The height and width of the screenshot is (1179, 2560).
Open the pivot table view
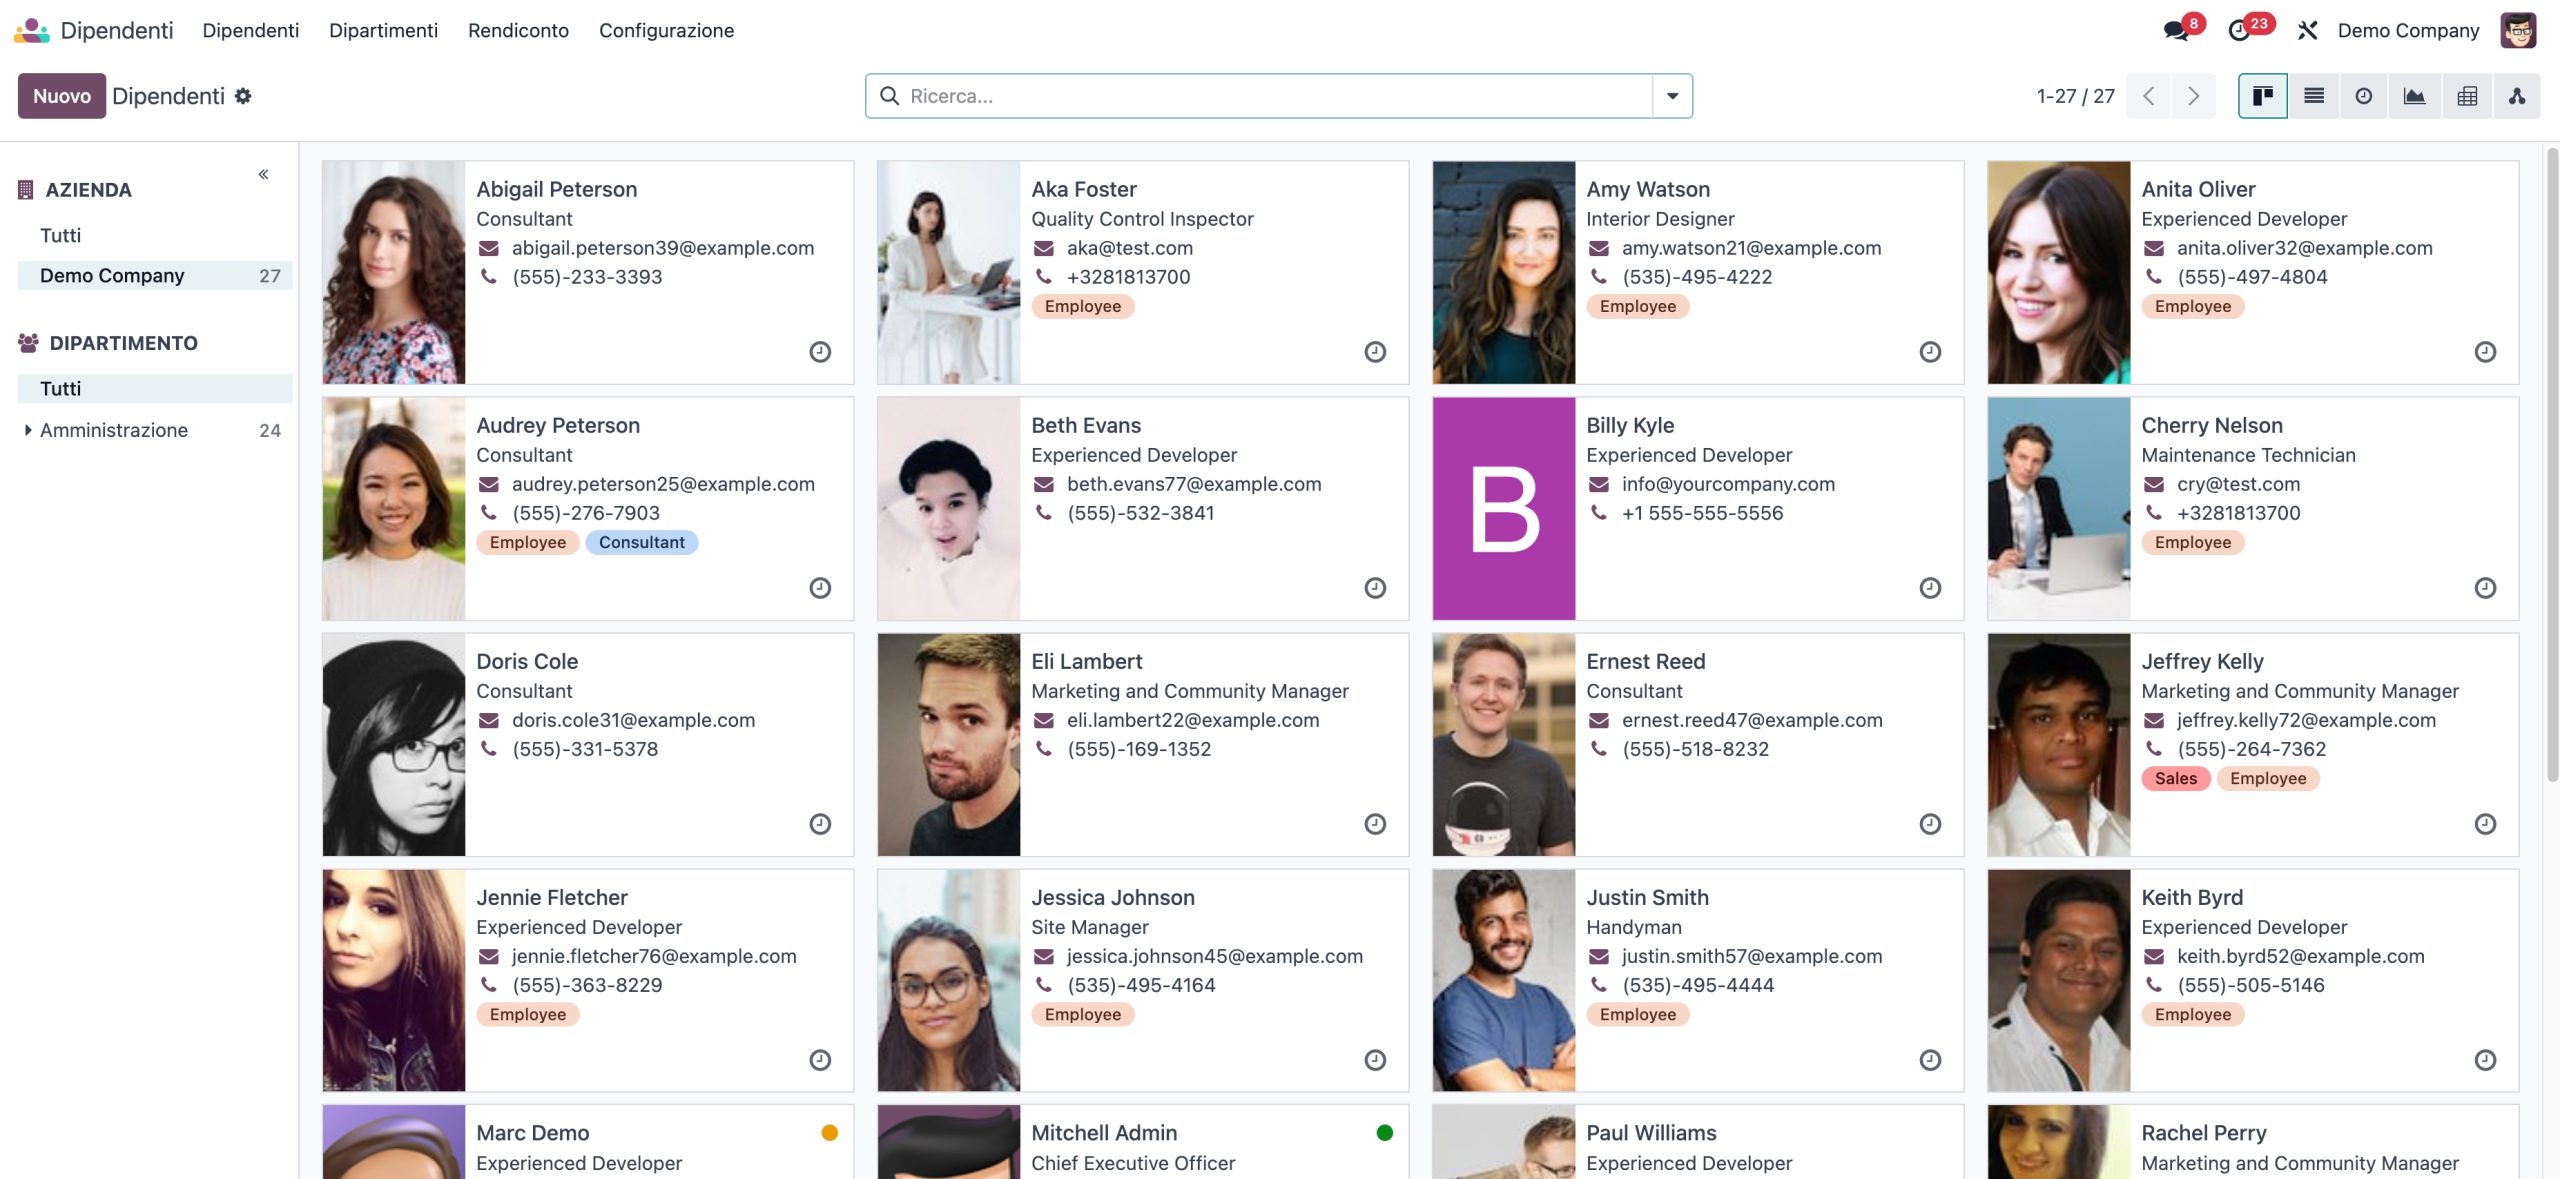(x=2466, y=96)
